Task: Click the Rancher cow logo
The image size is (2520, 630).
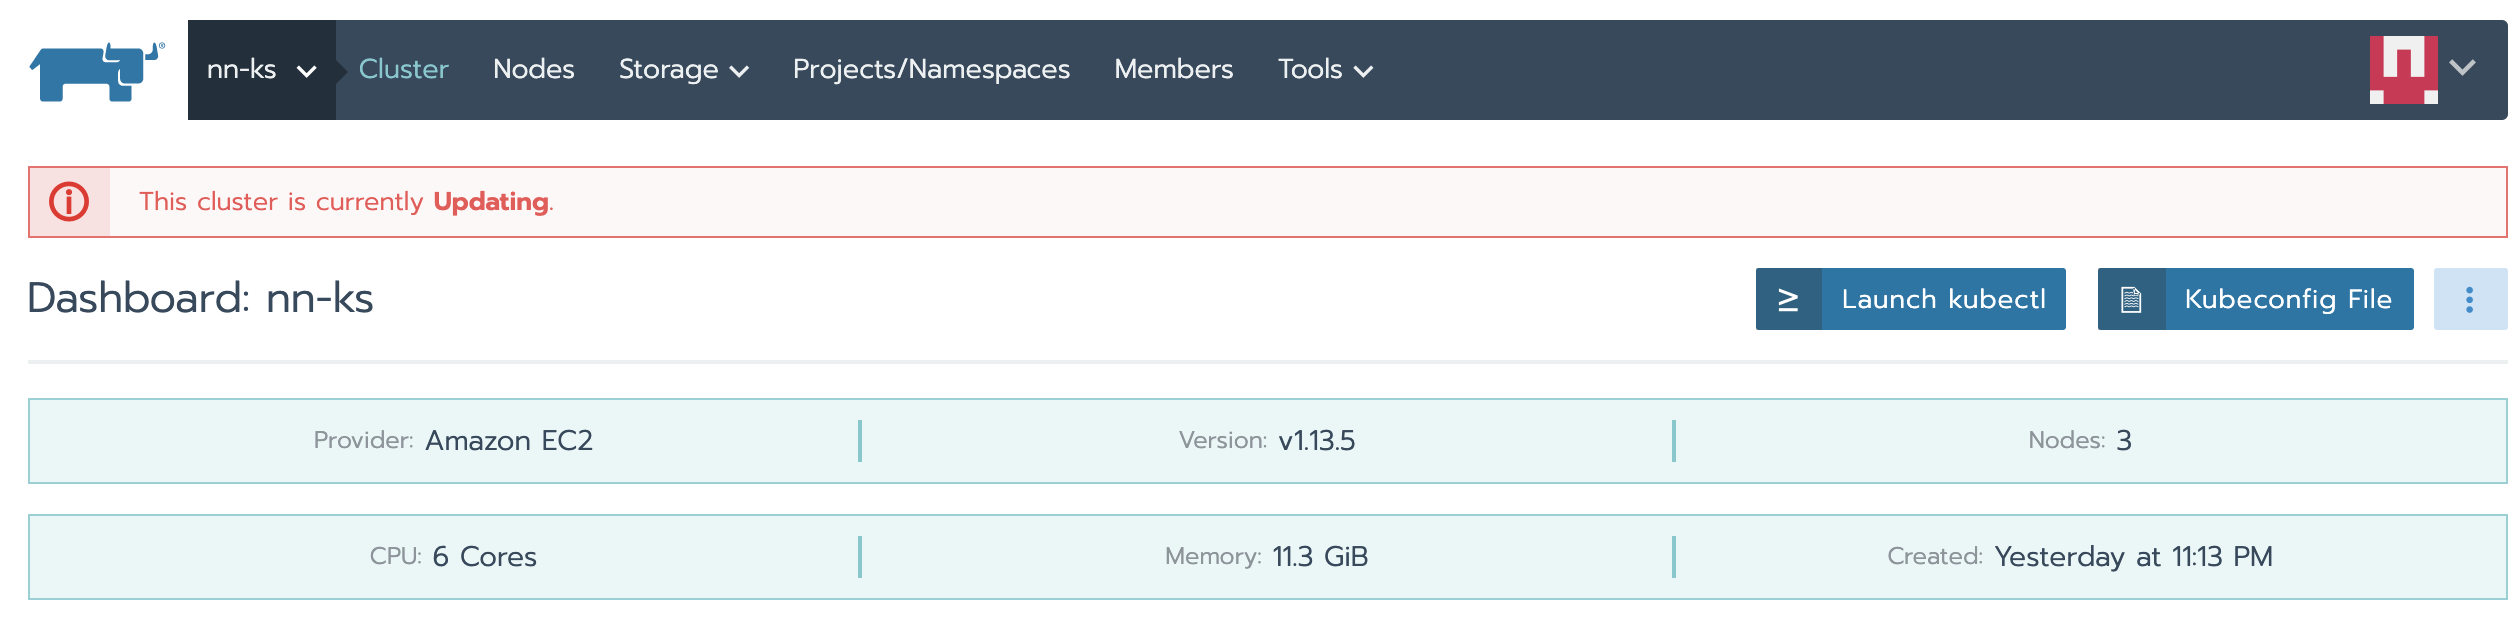Action: click(96, 71)
